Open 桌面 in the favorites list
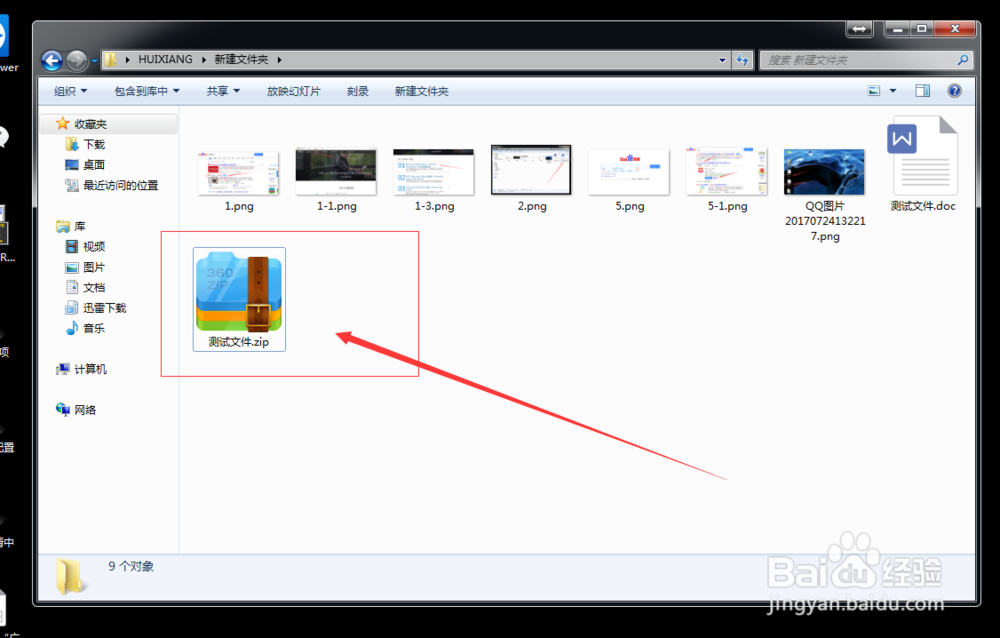 (94, 165)
